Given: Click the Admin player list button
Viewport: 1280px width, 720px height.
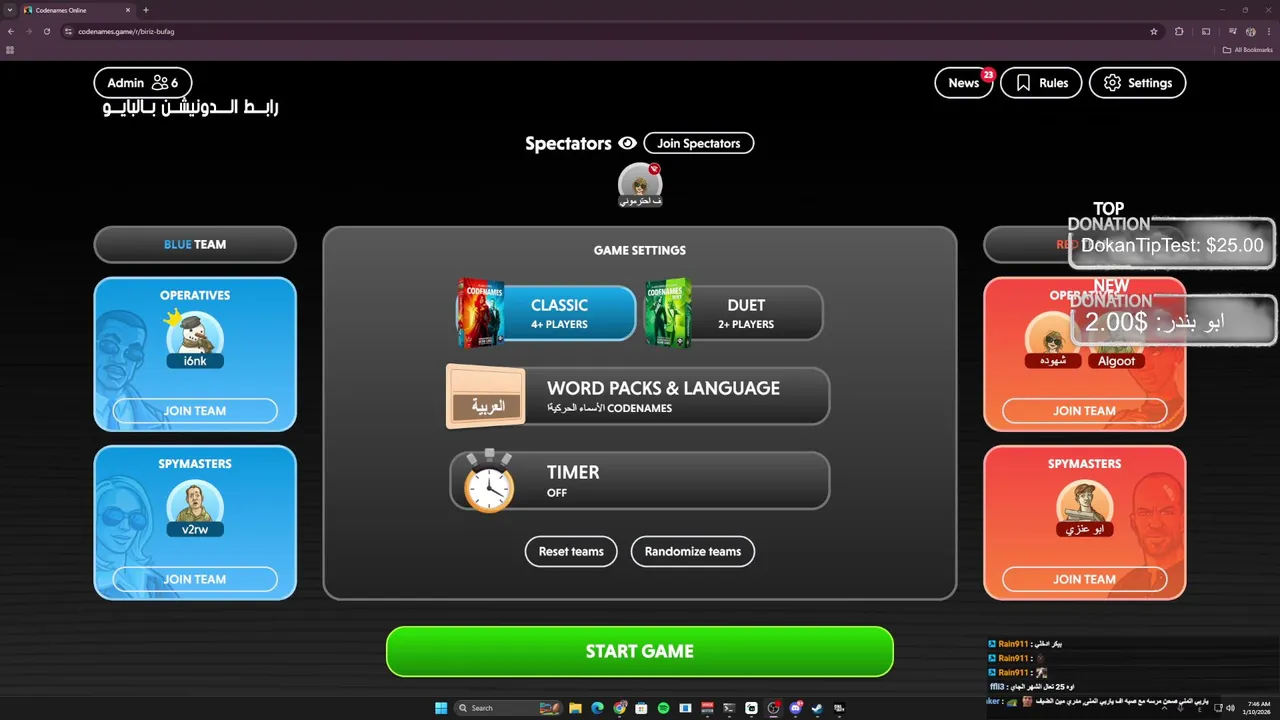Looking at the screenshot, I should [143, 83].
